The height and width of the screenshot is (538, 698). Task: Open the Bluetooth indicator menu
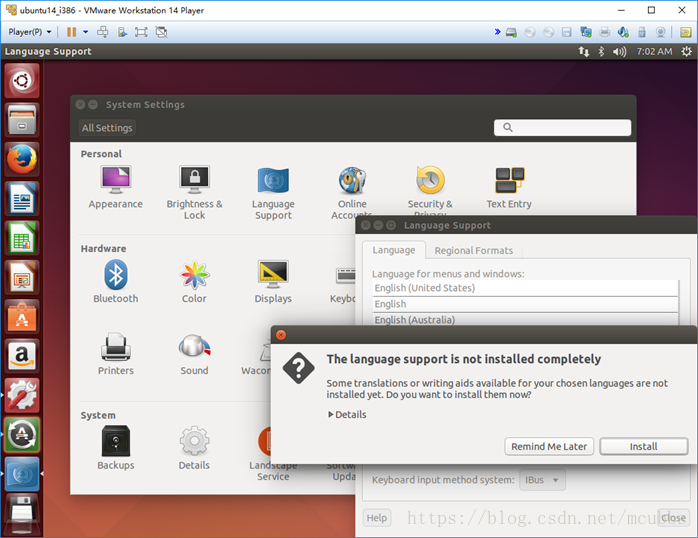pos(601,52)
